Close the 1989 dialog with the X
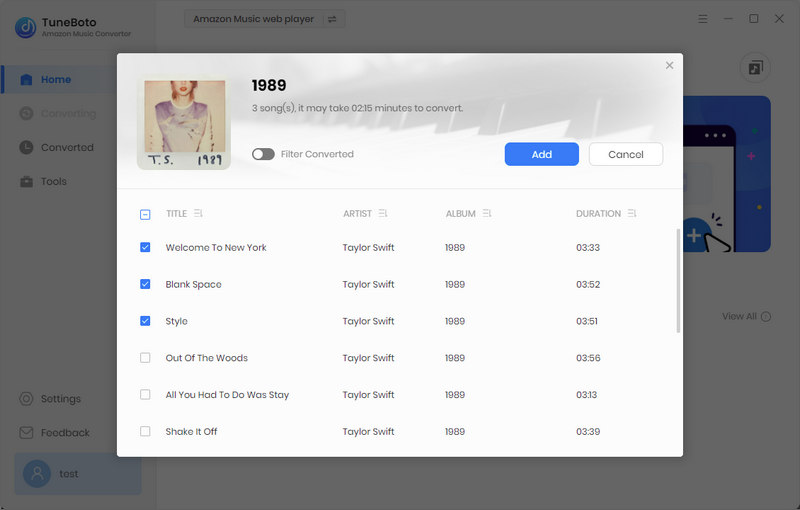800x510 pixels. [669, 65]
